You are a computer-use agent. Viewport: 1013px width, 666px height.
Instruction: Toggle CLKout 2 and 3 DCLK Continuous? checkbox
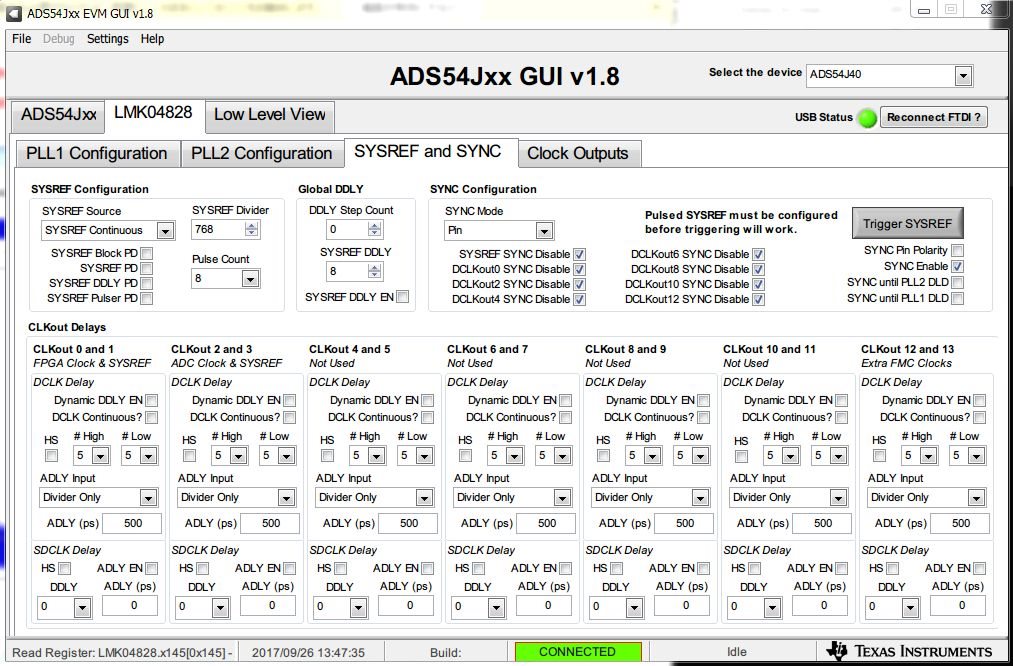[x=289, y=417]
